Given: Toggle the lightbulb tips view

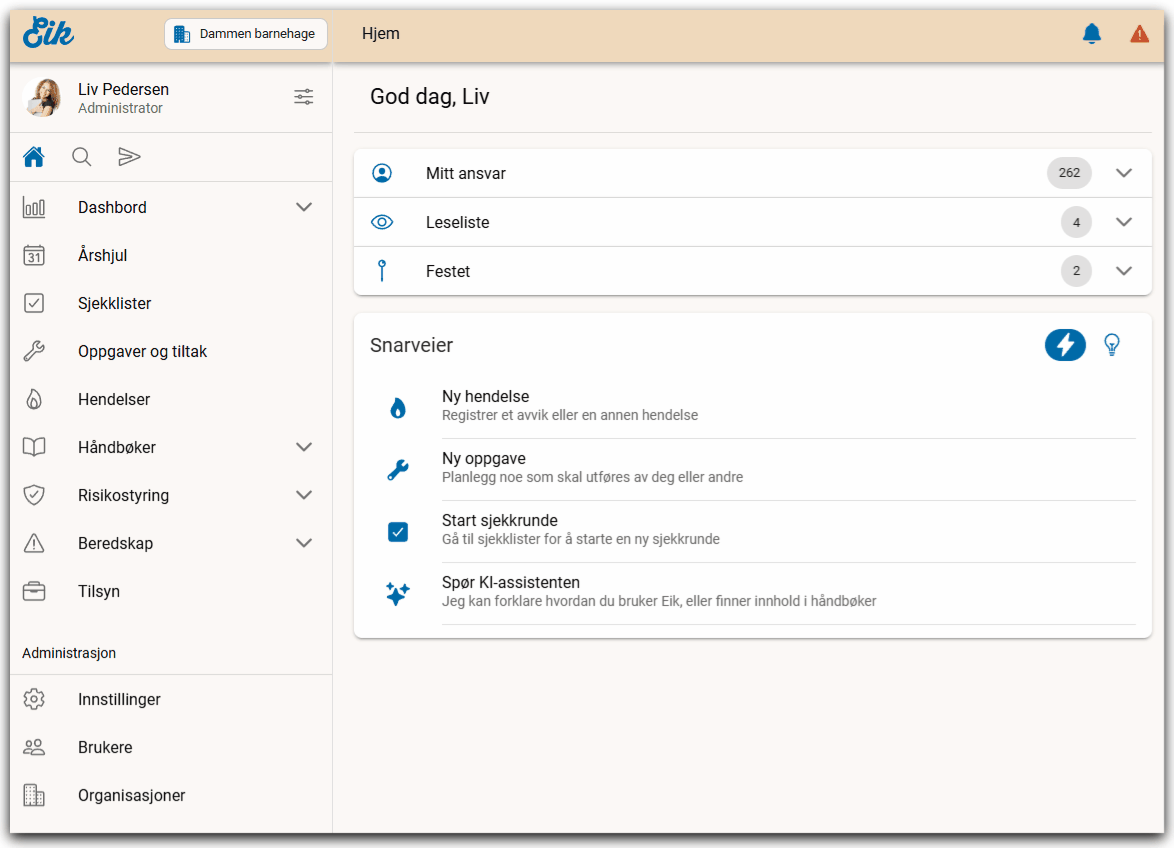Looking at the screenshot, I should [1111, 345].
